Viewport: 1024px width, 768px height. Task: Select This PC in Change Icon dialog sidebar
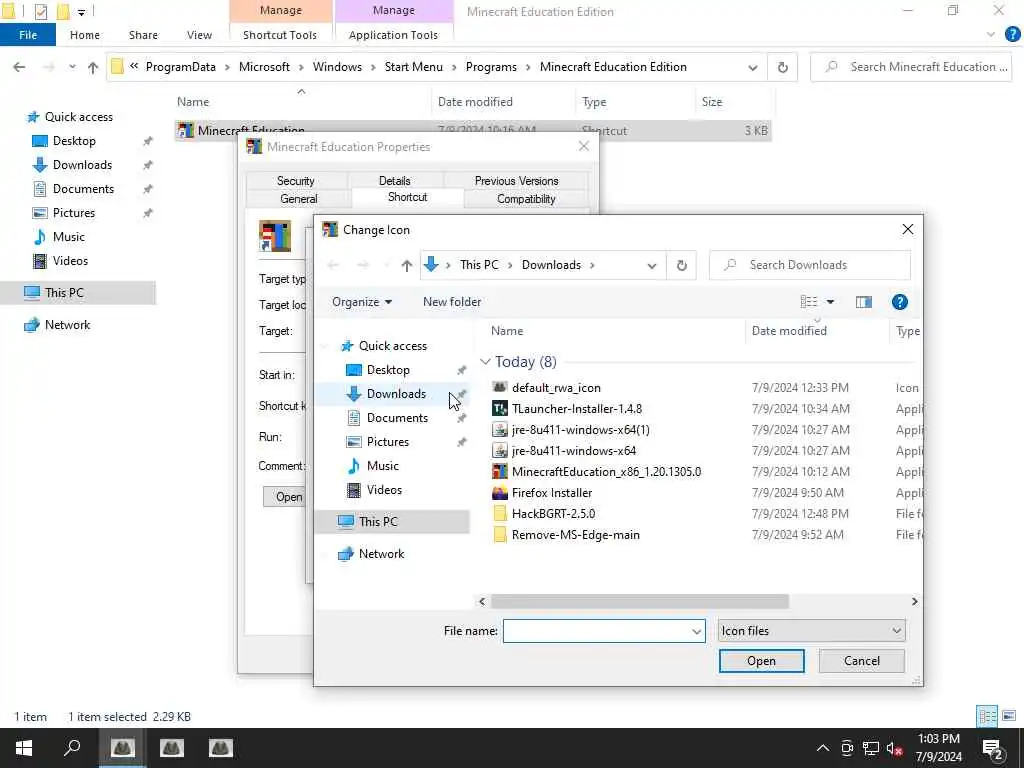377,522
